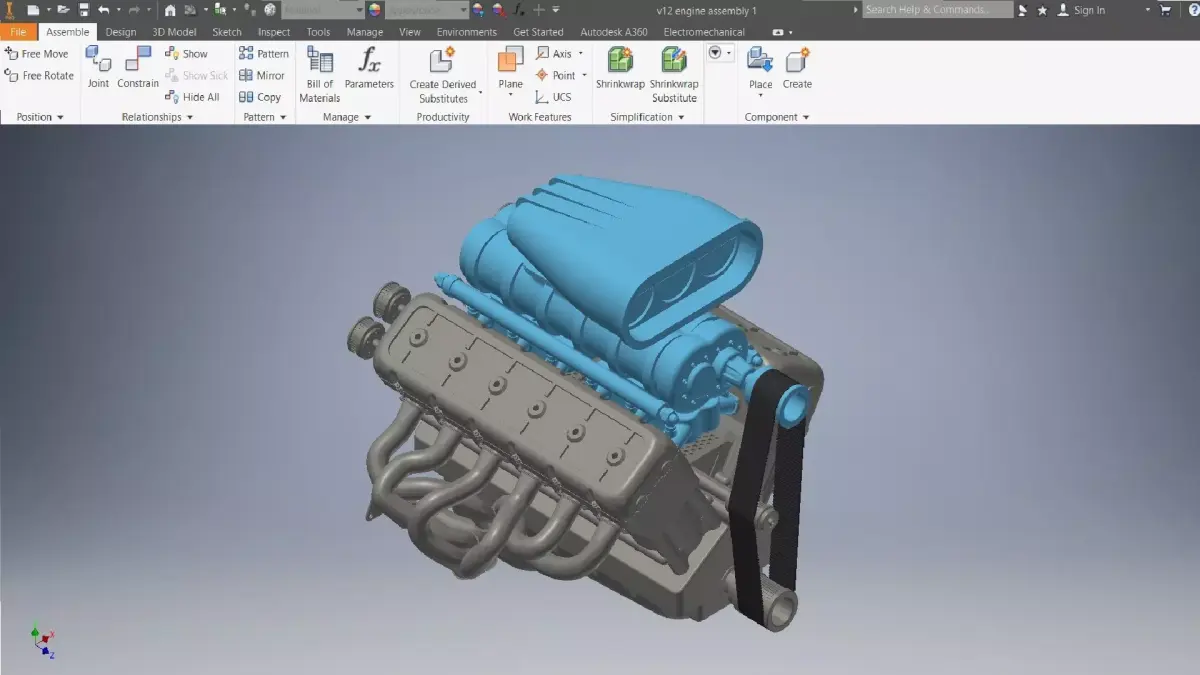This screenshot has height=675, width=1200.
Task: Click the Home icon in quick access toolbar
Action: coord(170,10)
